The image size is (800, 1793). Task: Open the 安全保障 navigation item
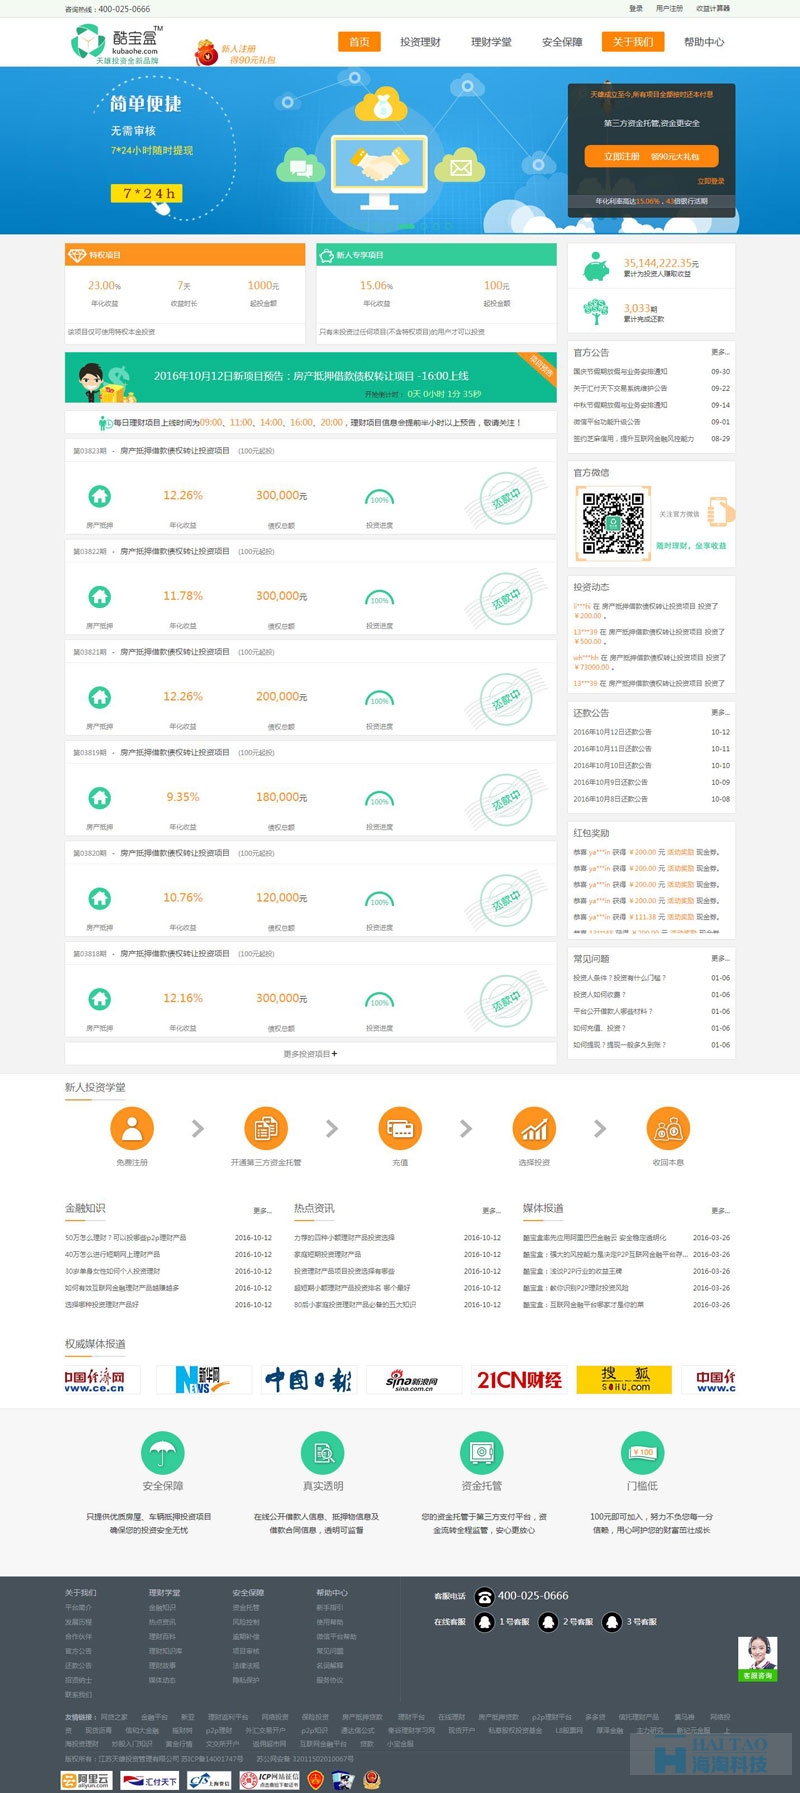(562, 42)
